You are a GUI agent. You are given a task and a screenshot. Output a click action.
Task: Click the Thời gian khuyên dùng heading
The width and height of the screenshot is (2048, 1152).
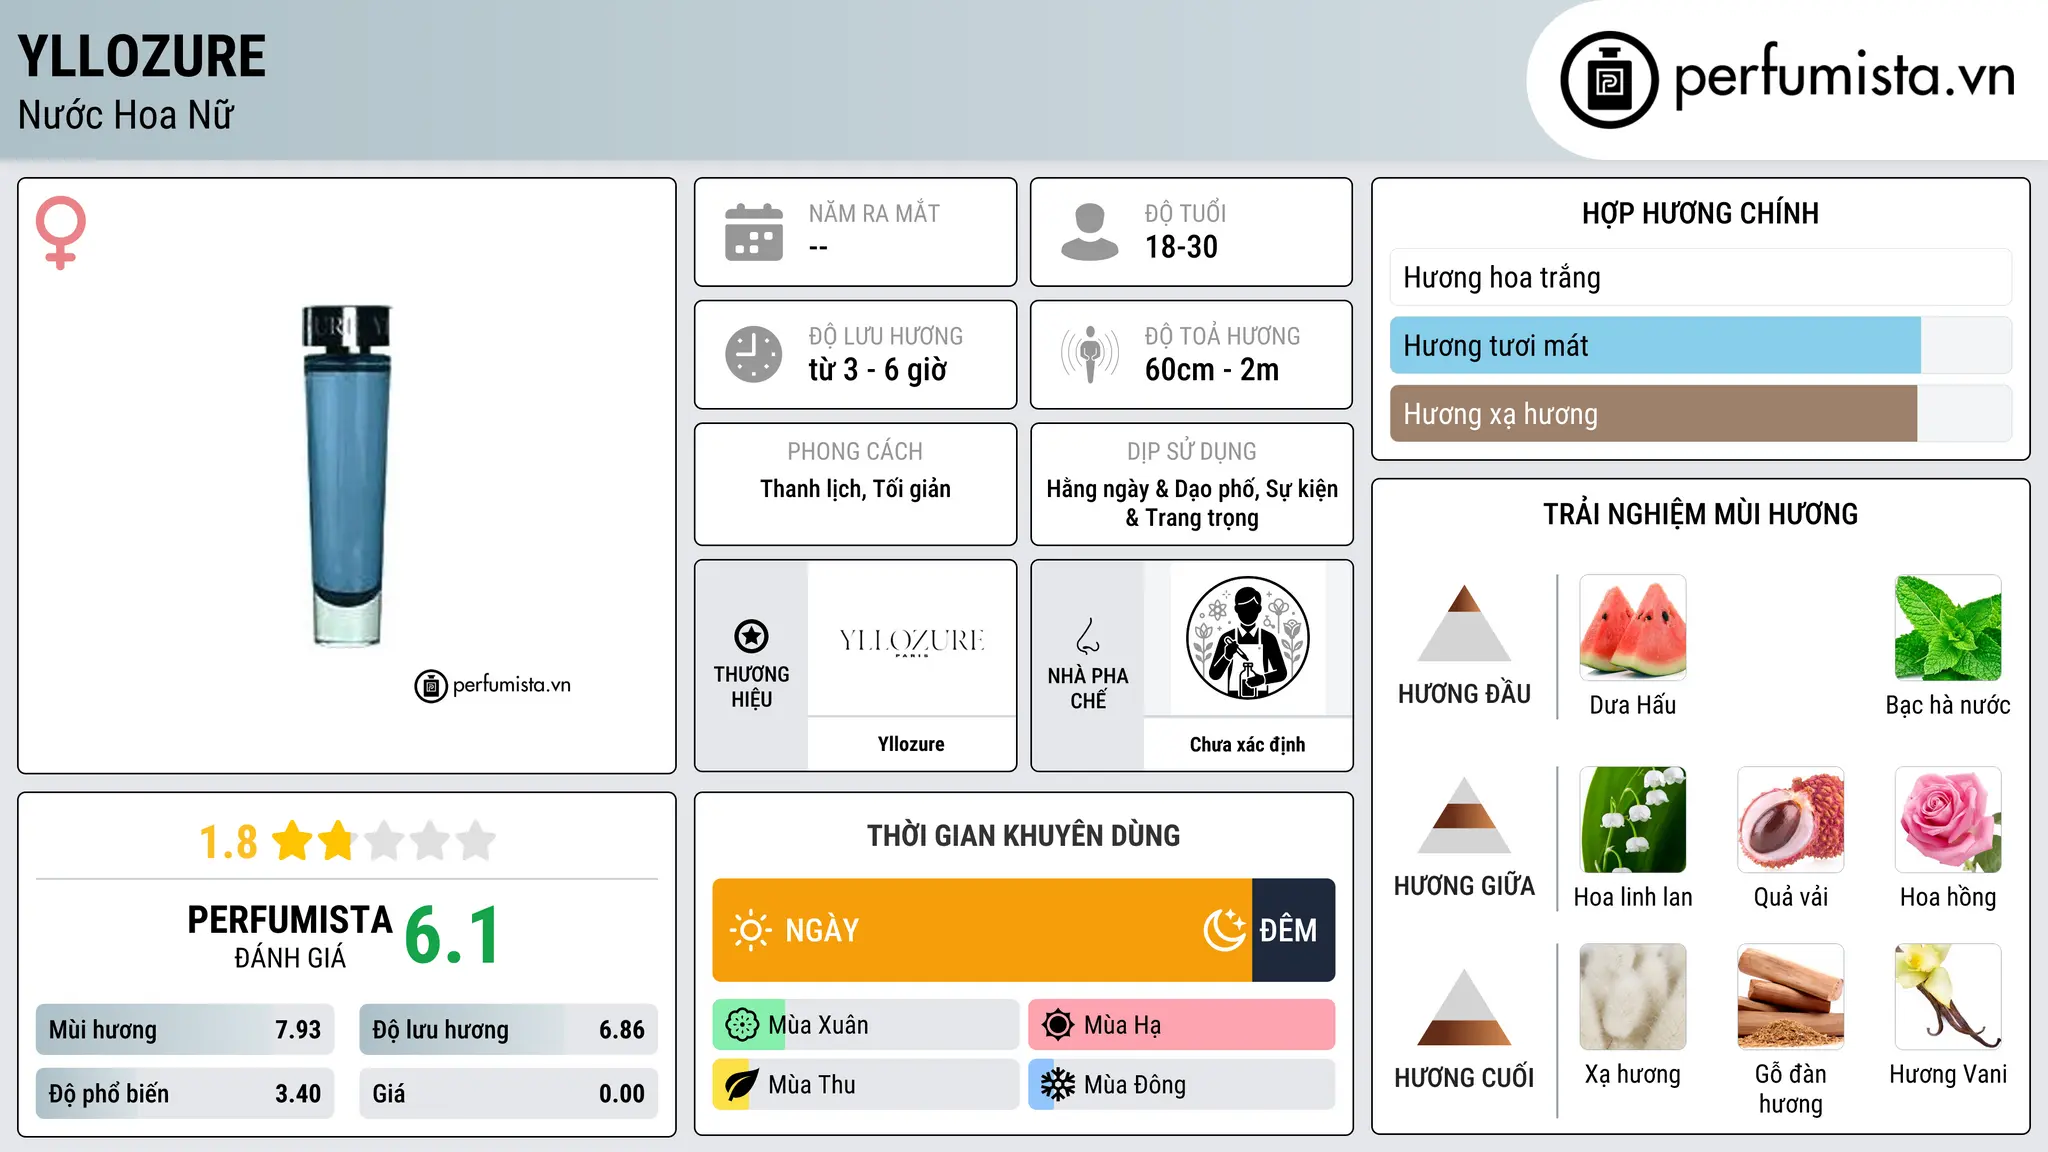pos(1024,835)
